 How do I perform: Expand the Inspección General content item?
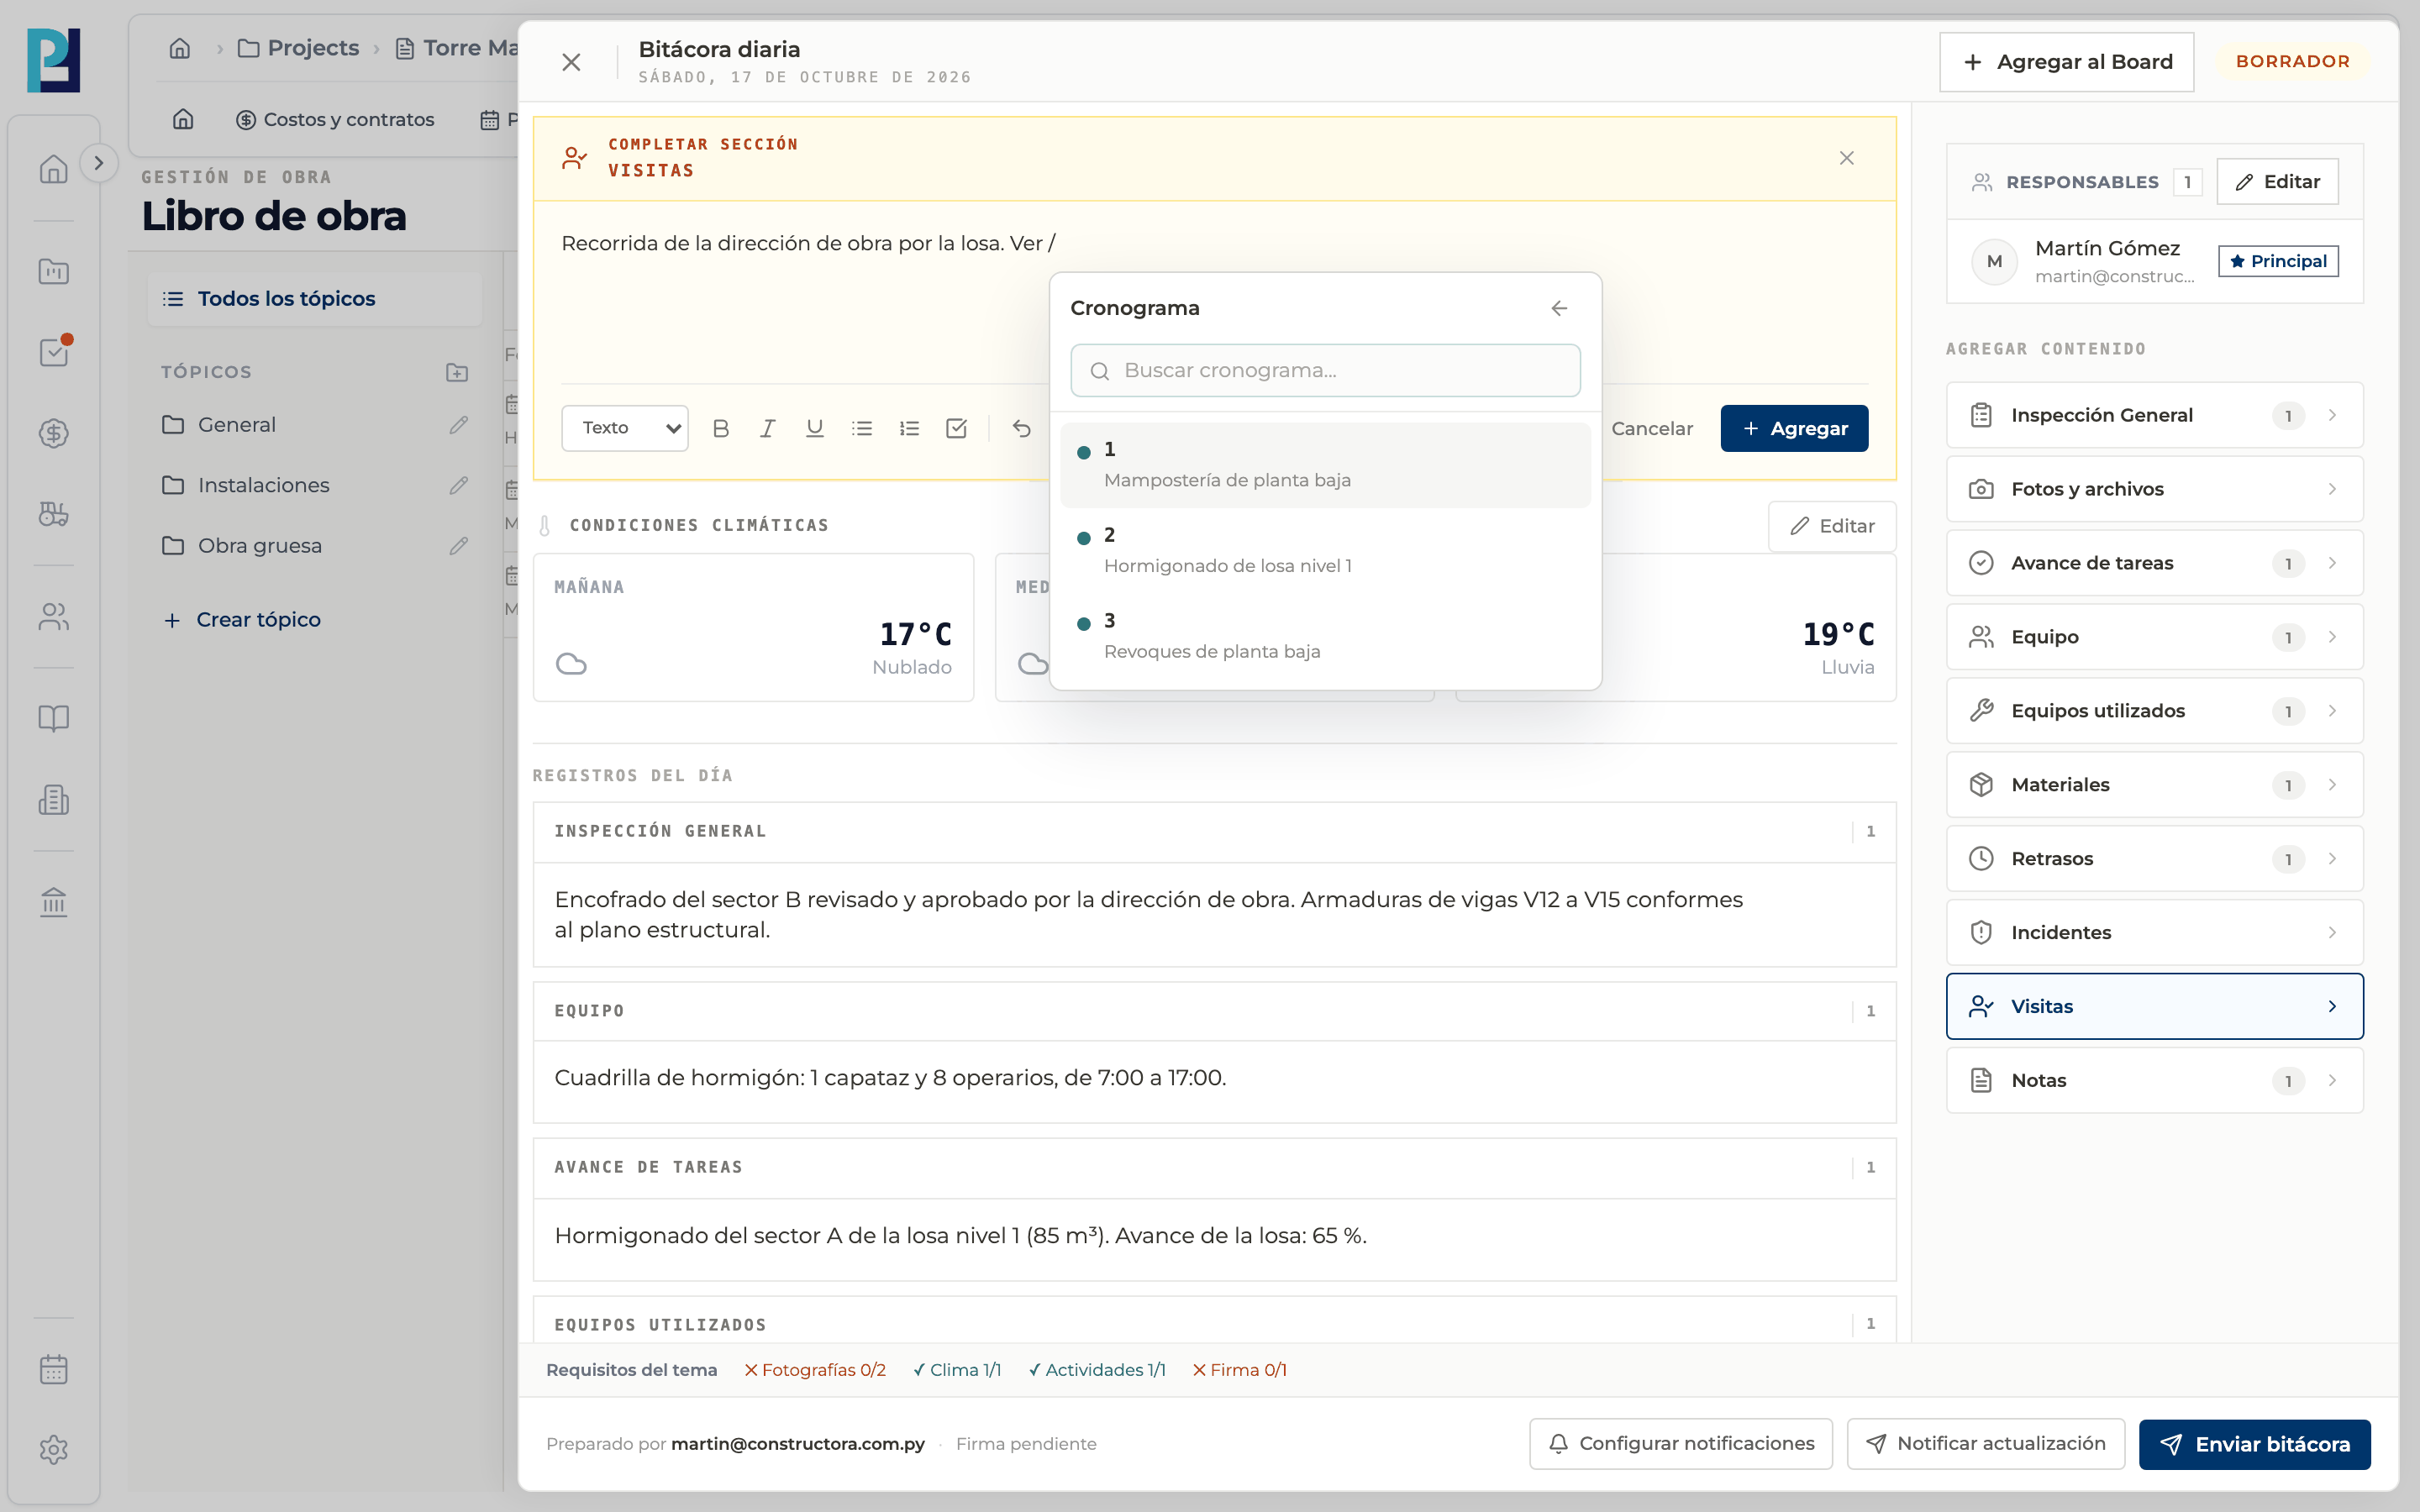2154,415
